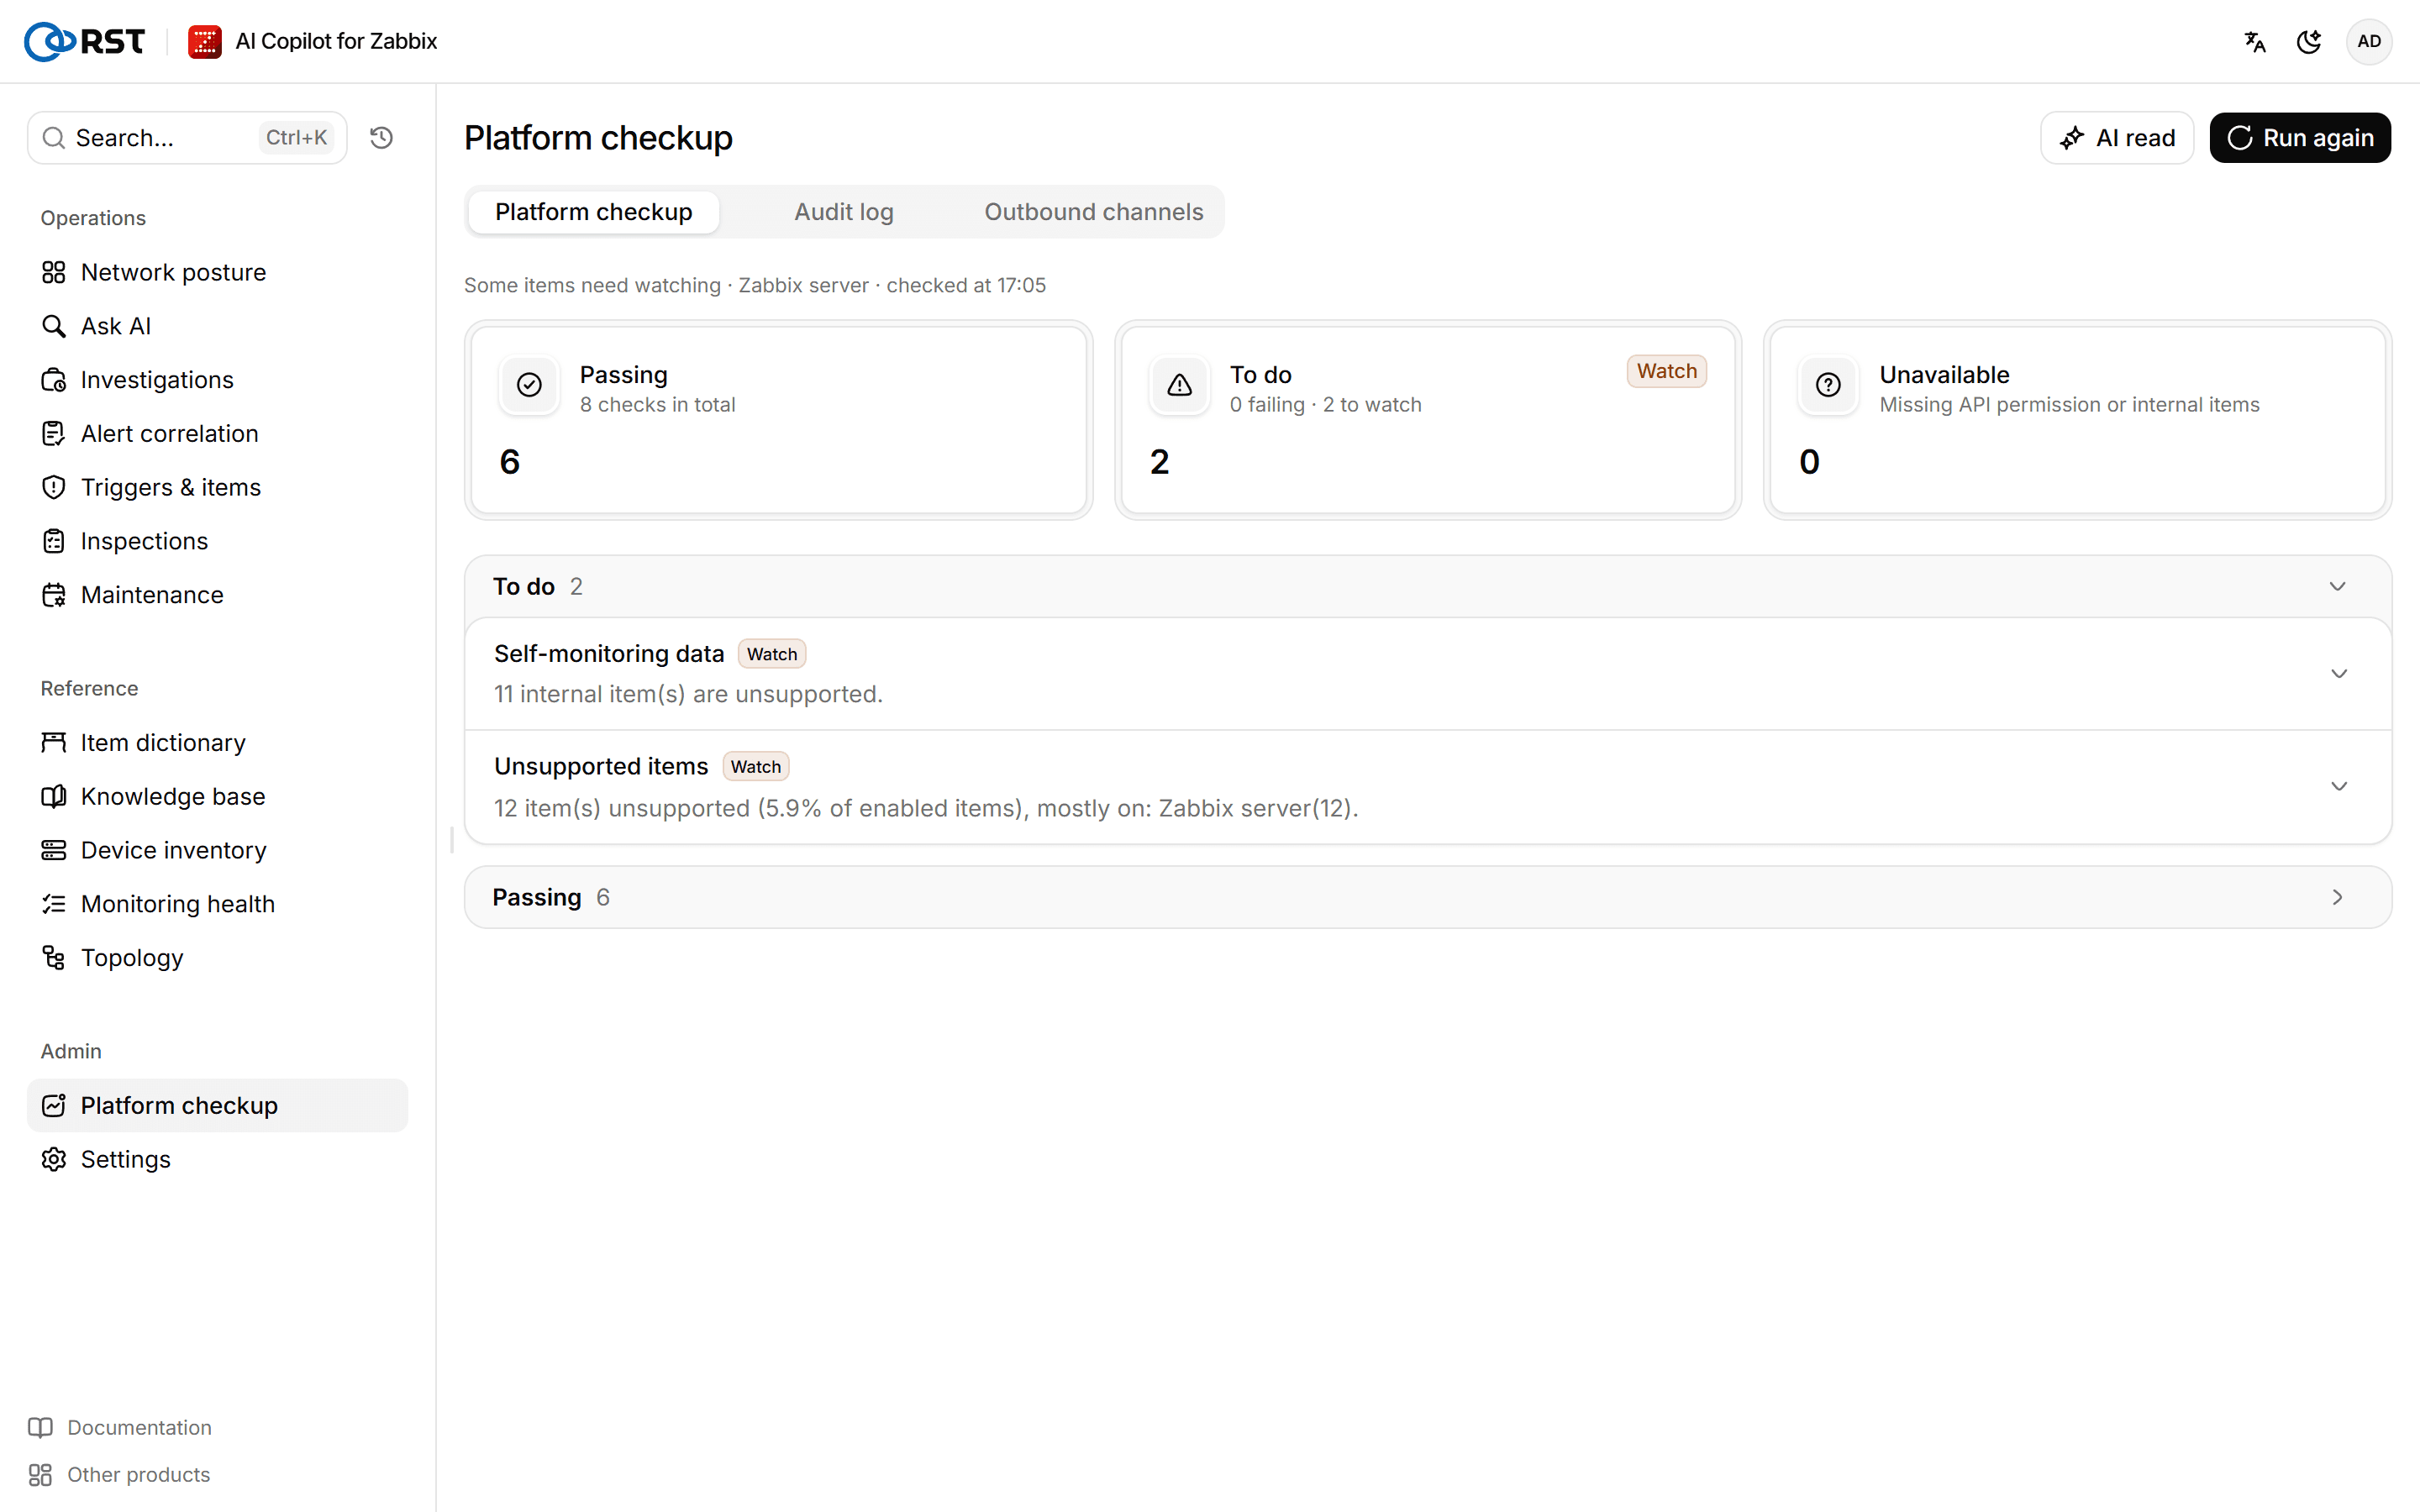Click Watch badge beside Unsupported items
This screenshot has width=2420, height=1512.
(756, 767)
